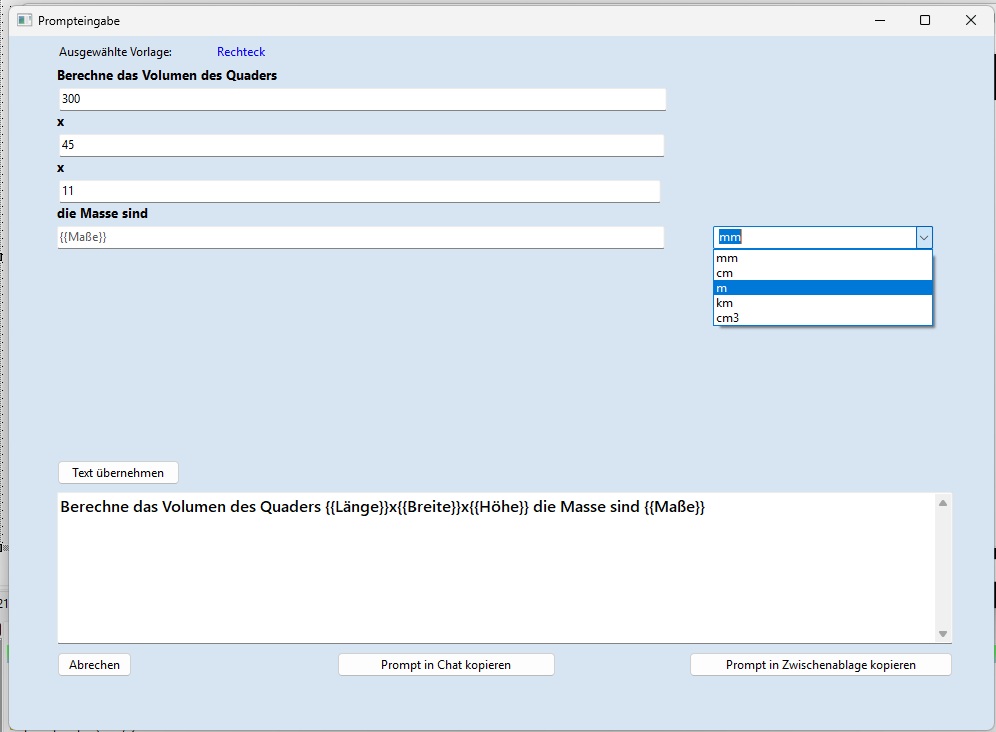The image size is (996, 732).
Task: Select 'mm' from the unit dropdown list
Action: (727, 258)
